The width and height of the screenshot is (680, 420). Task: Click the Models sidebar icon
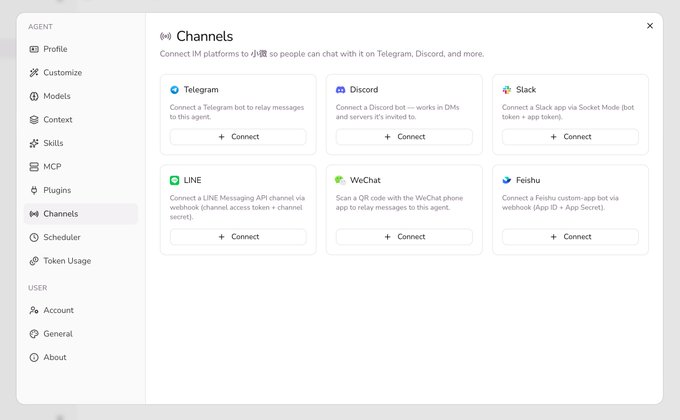coord(34,96)
